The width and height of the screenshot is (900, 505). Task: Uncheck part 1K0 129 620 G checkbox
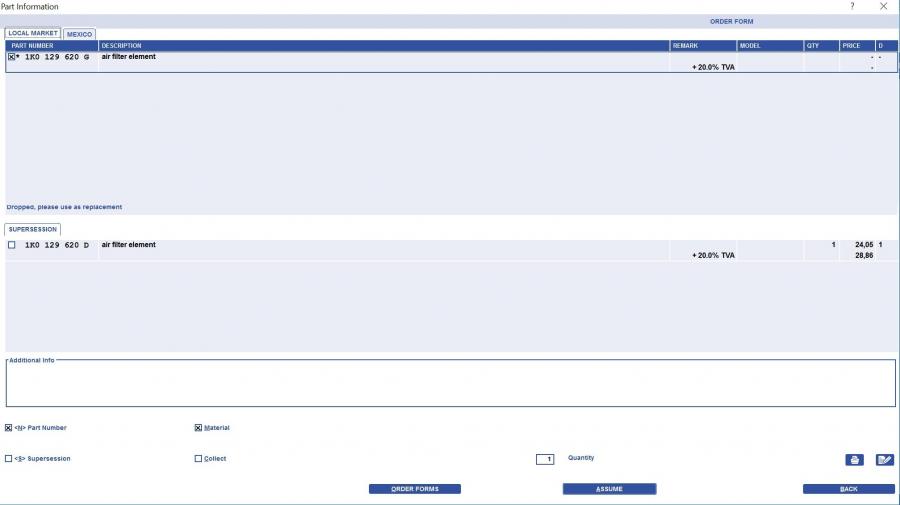click(11, 57)
